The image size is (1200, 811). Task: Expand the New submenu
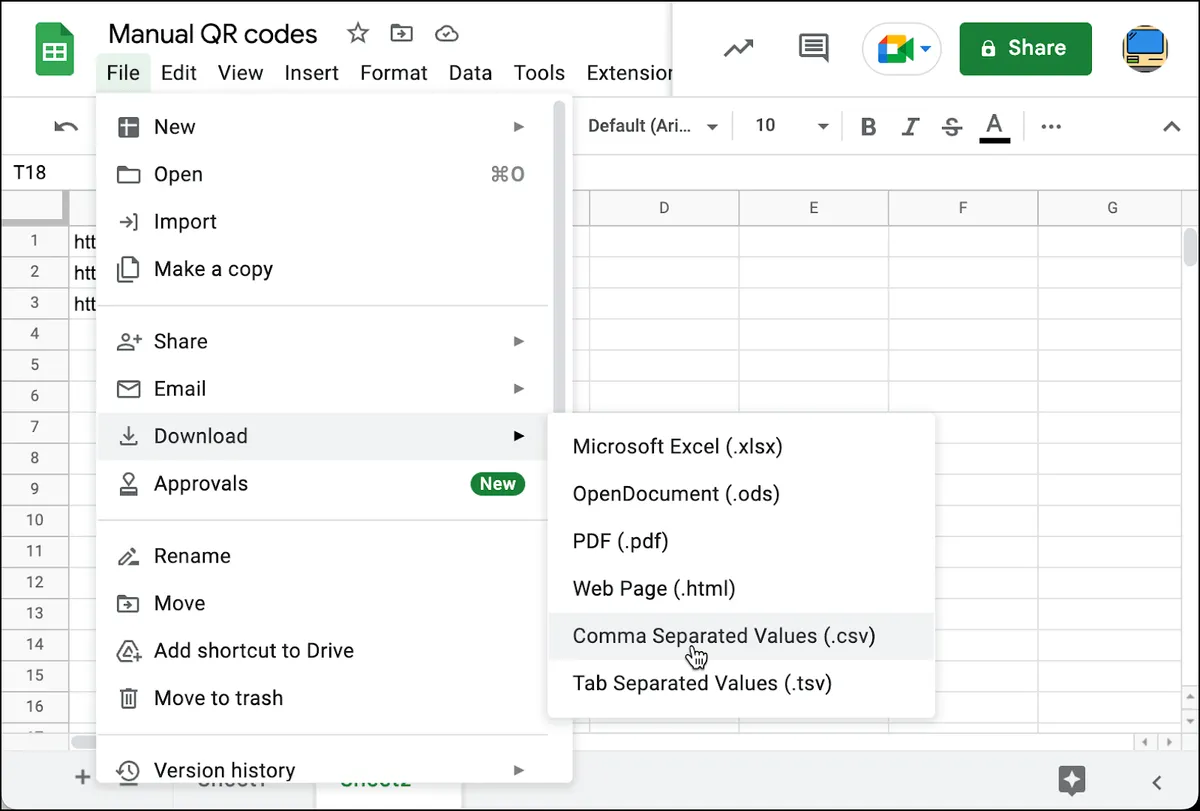[322, 127]
